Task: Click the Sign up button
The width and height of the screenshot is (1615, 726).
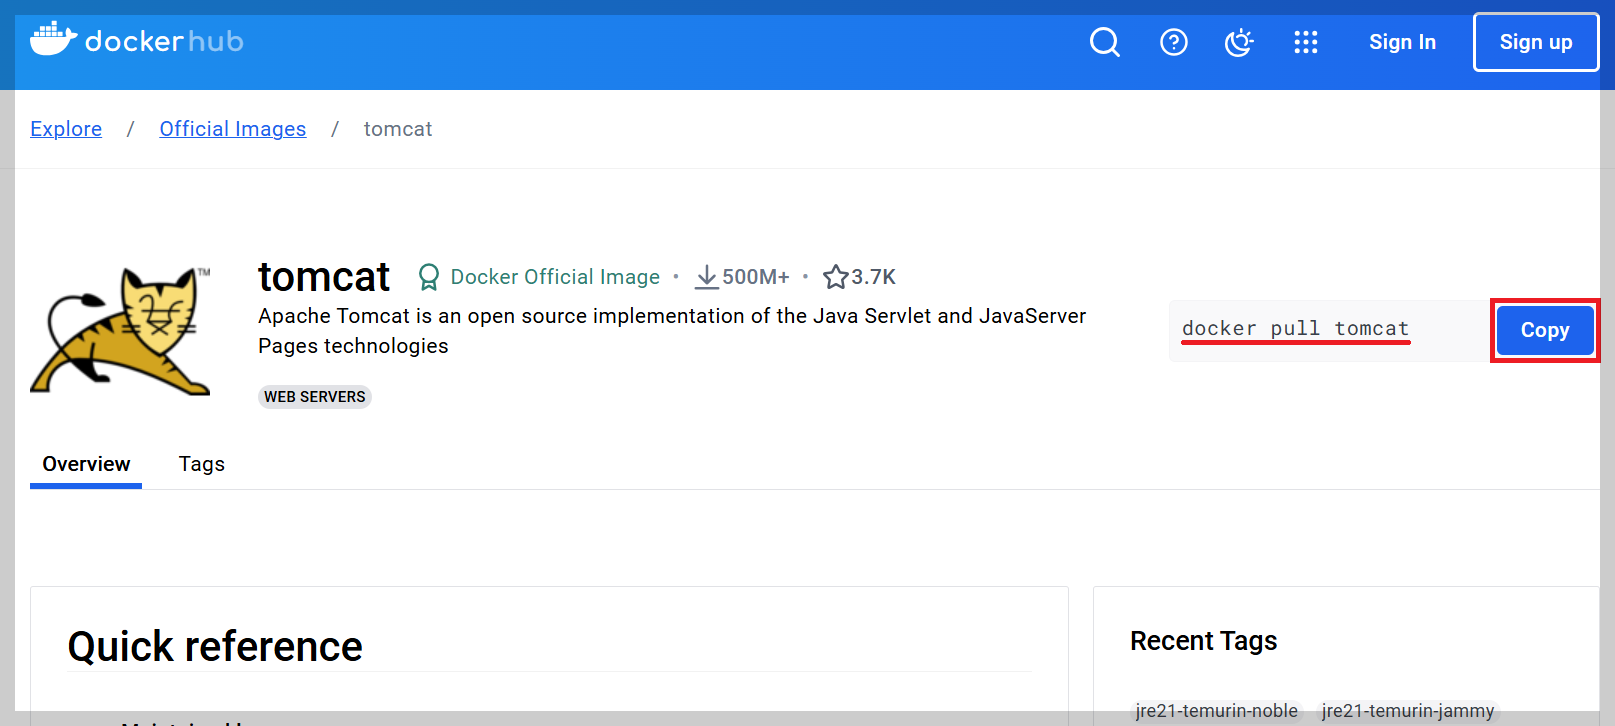Action: tap(1536, 42)
